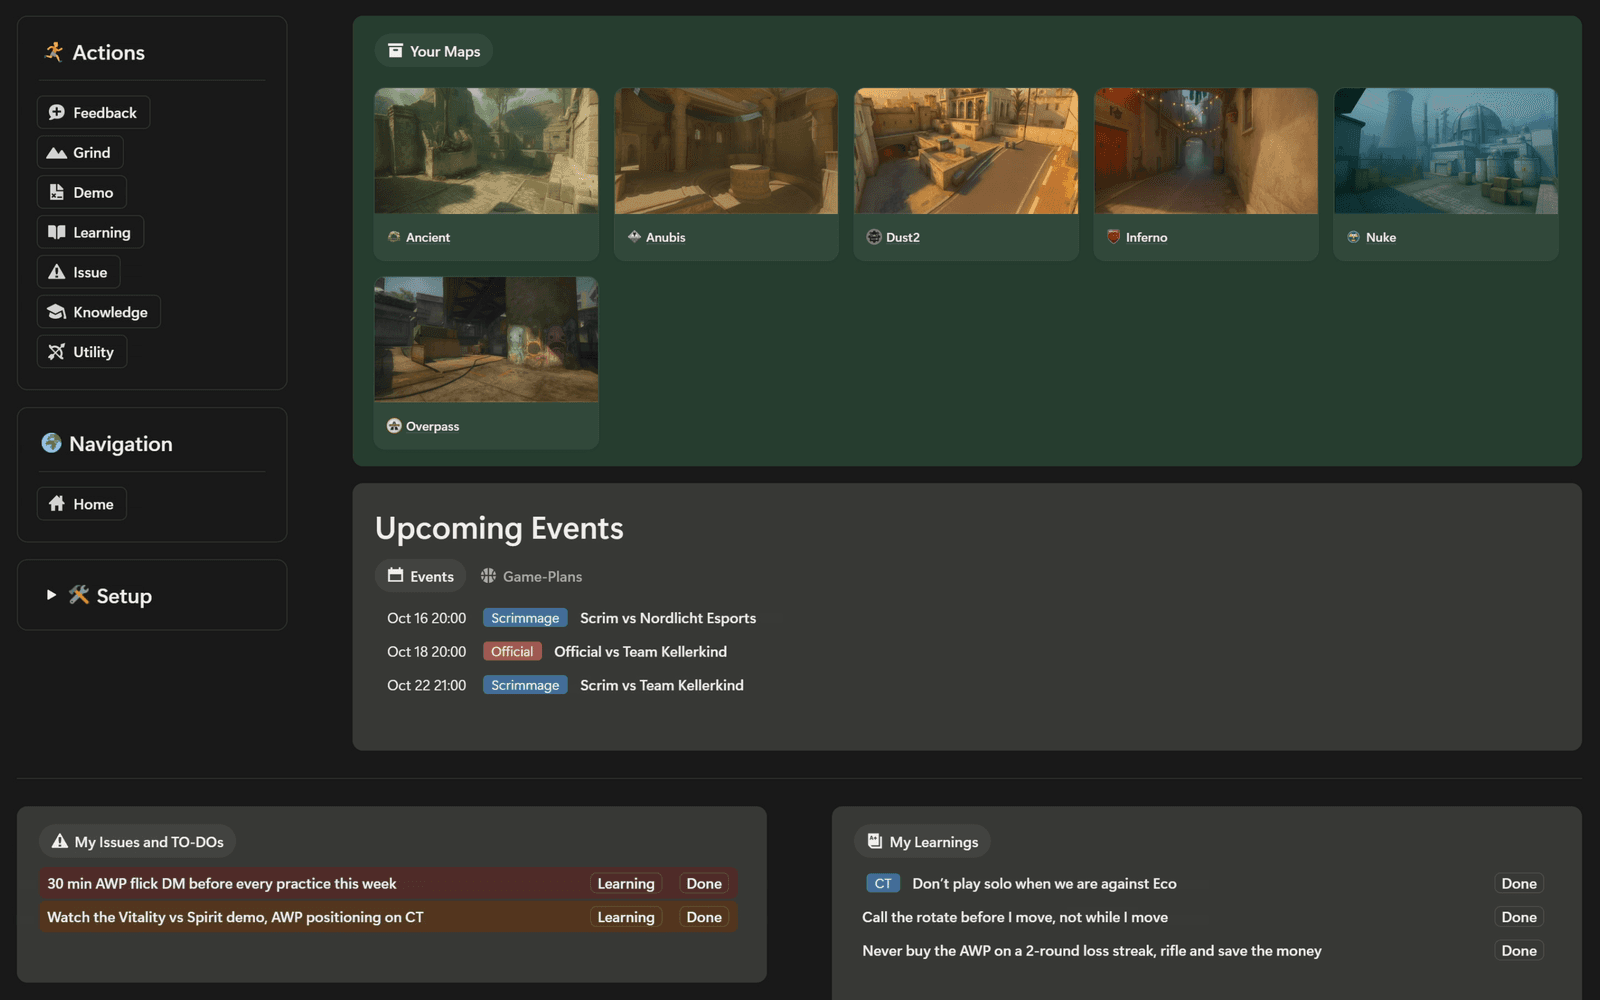1600x1000 pixels.
Task: Switch to the Events tab
Action: tap(421, 576)
